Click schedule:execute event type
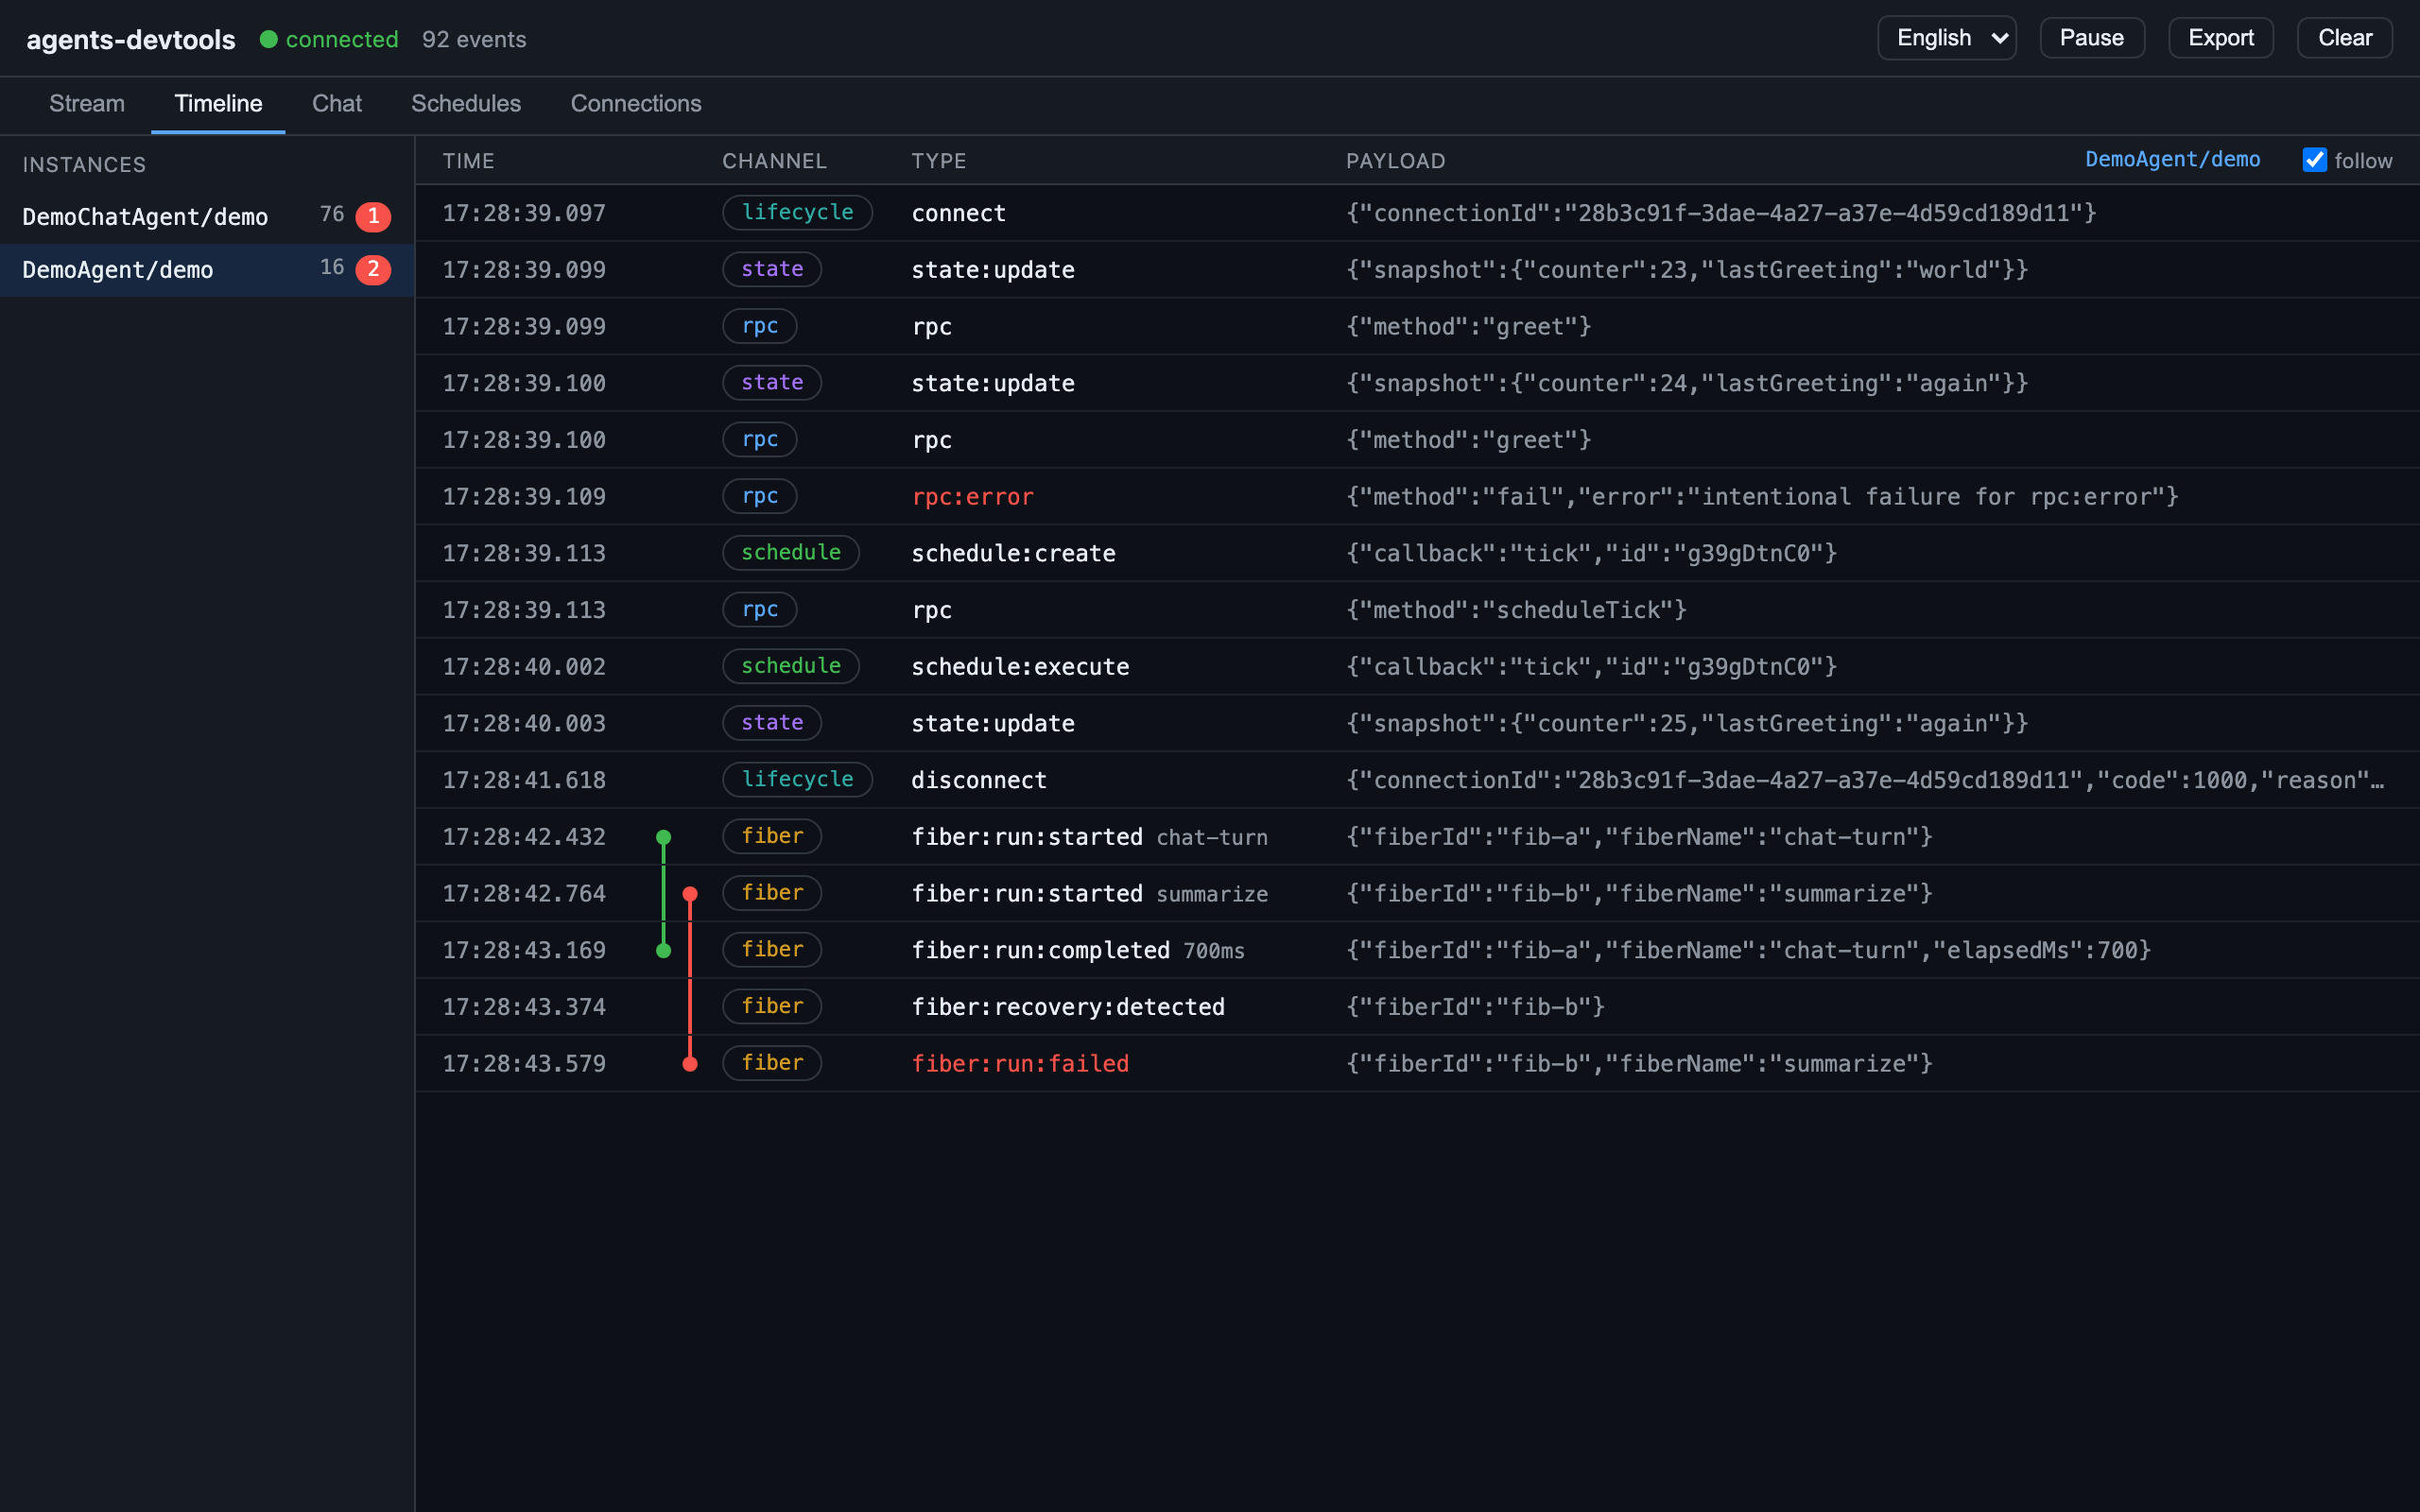The width and height of the screenshot is (2420, 1512). (1020, 667)
